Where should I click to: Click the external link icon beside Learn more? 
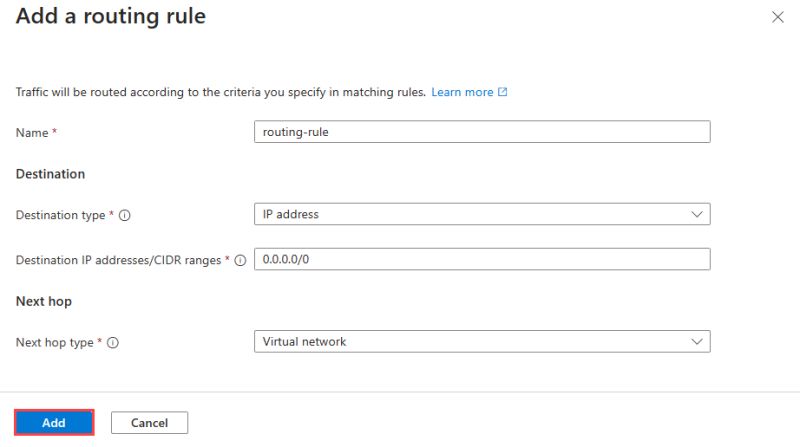pyautogui.click(x=503, y=92)
